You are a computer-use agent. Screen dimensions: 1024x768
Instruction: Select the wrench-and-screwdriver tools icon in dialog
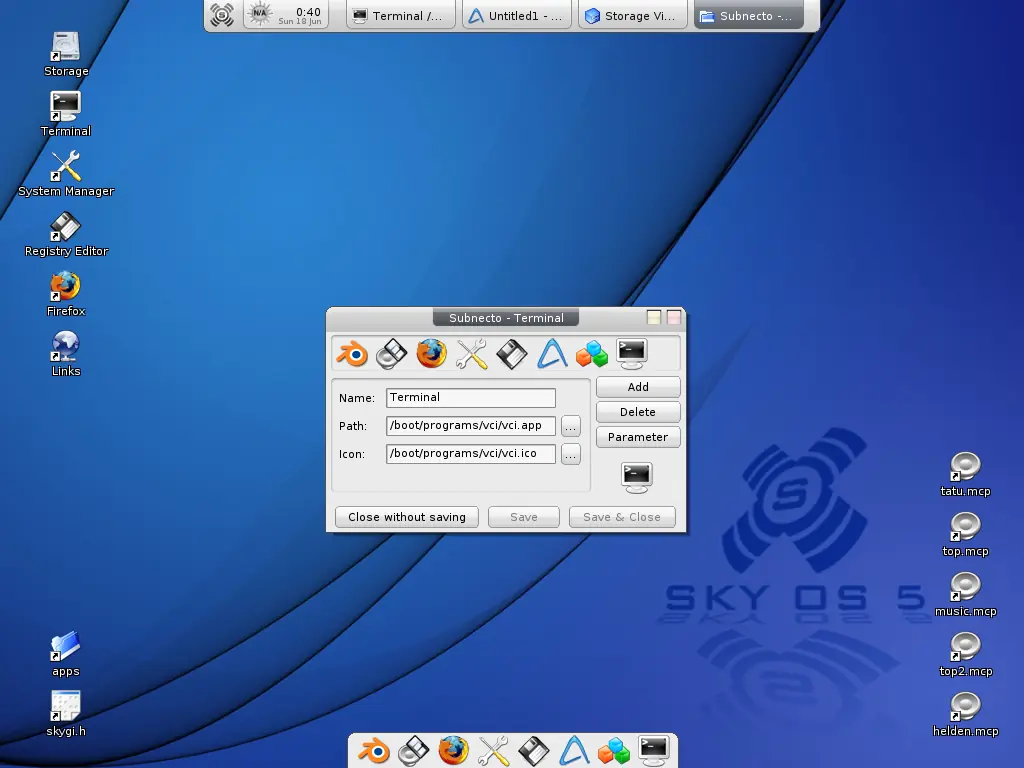pyautogui.click(x=472, y=354)
